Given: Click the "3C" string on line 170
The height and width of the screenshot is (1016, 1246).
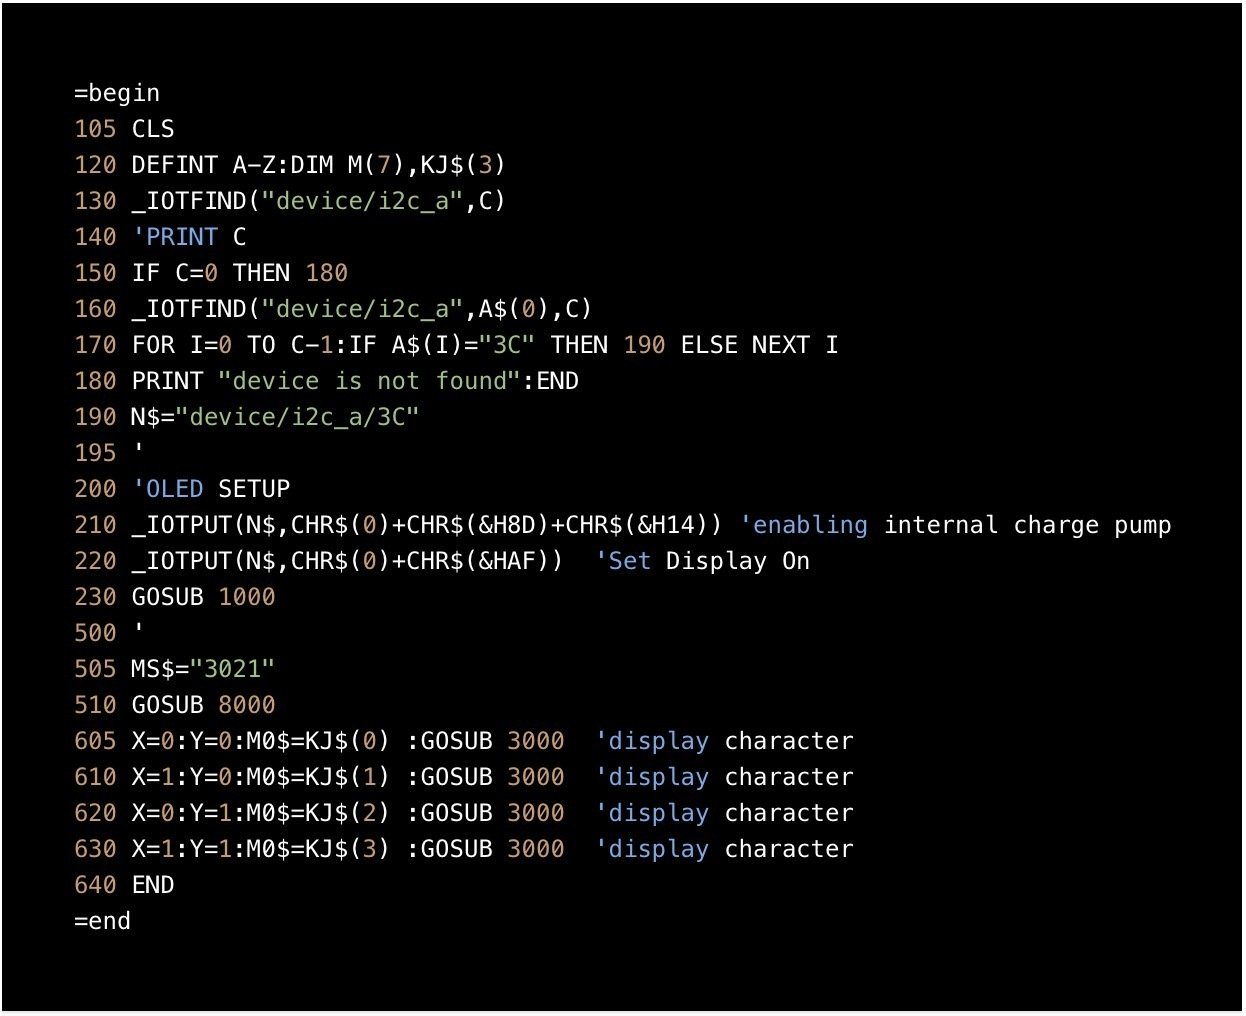Looking at the screenshot, I should pyautogui.click(x=507, y=345).
